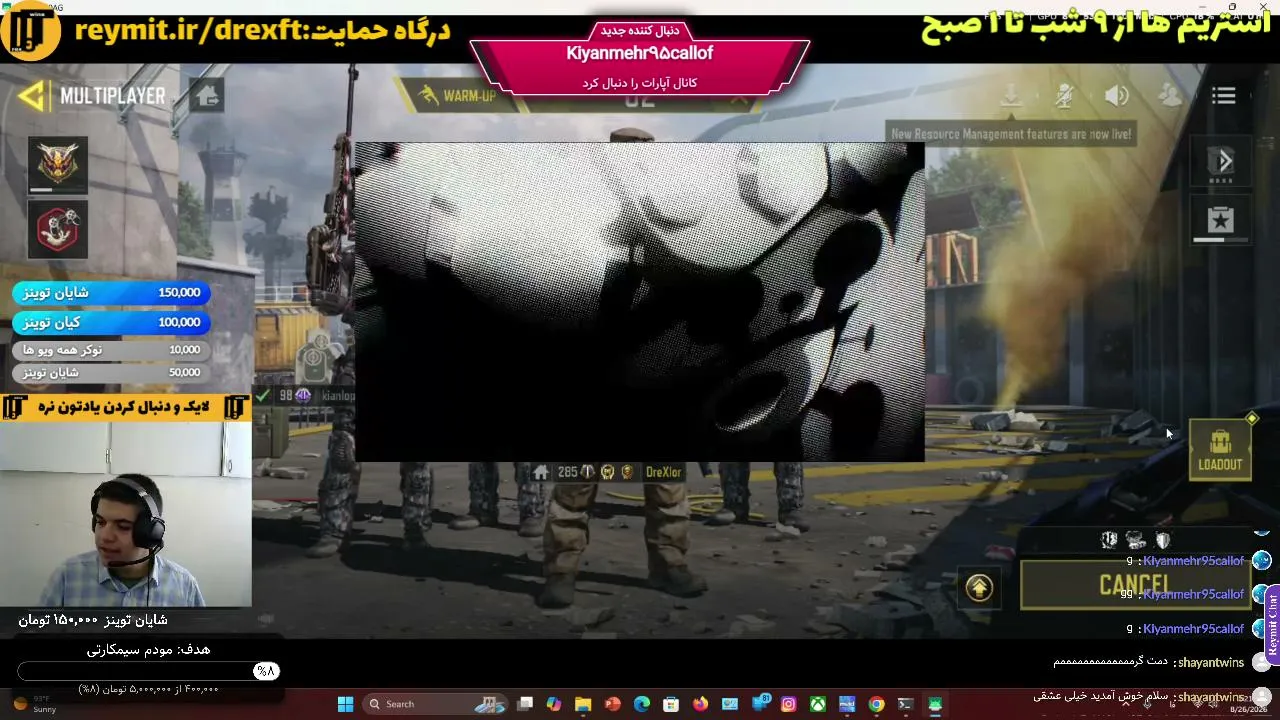Toggle the muted microphone icon

point(1065,96)
